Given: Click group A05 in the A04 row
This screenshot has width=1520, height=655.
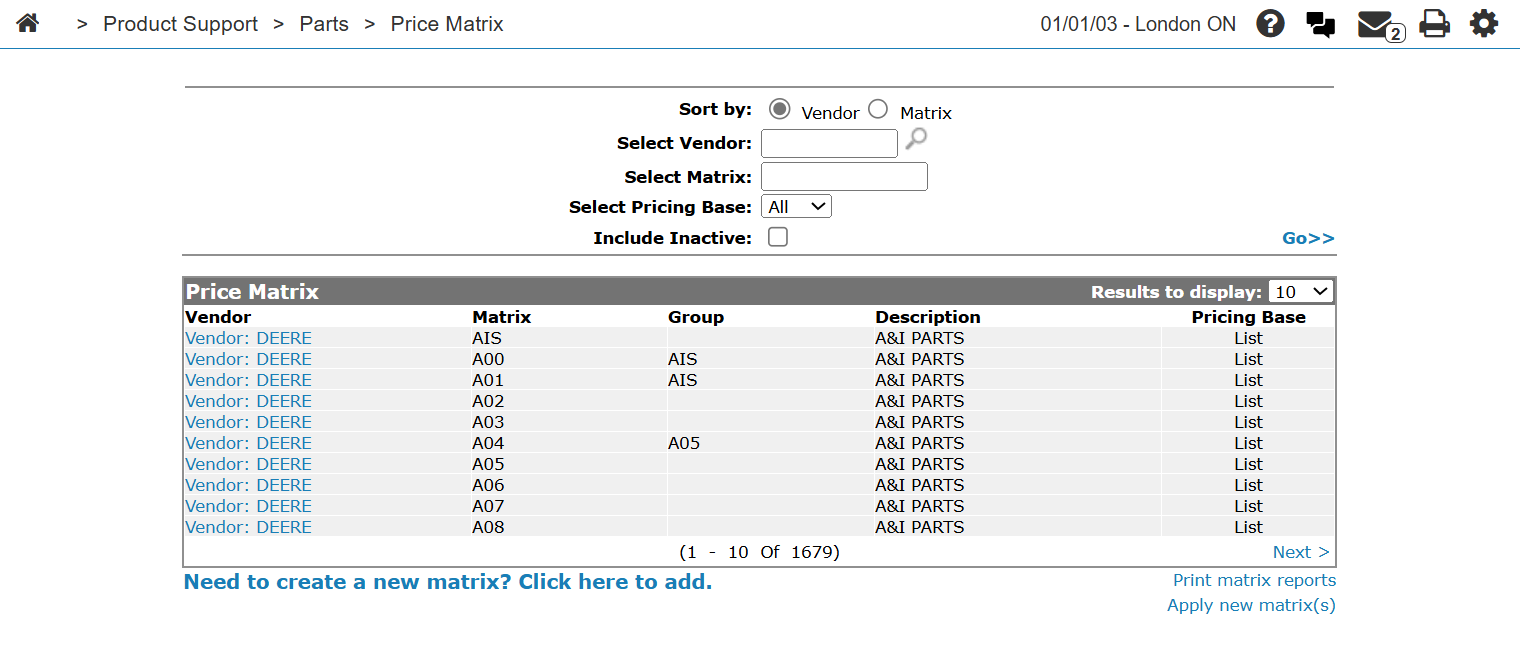Looking at the screenshot, I should click(684, 443).
